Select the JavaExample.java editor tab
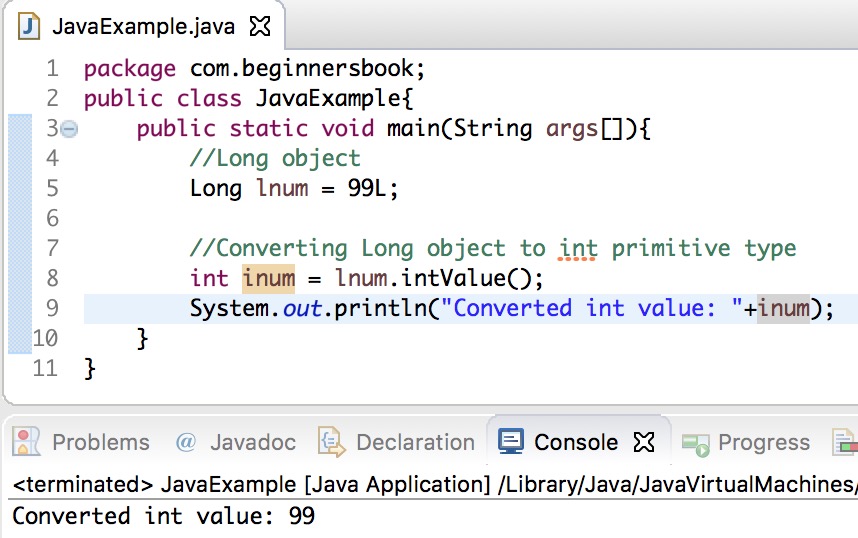858x538 pixels. tap(143, 26)
